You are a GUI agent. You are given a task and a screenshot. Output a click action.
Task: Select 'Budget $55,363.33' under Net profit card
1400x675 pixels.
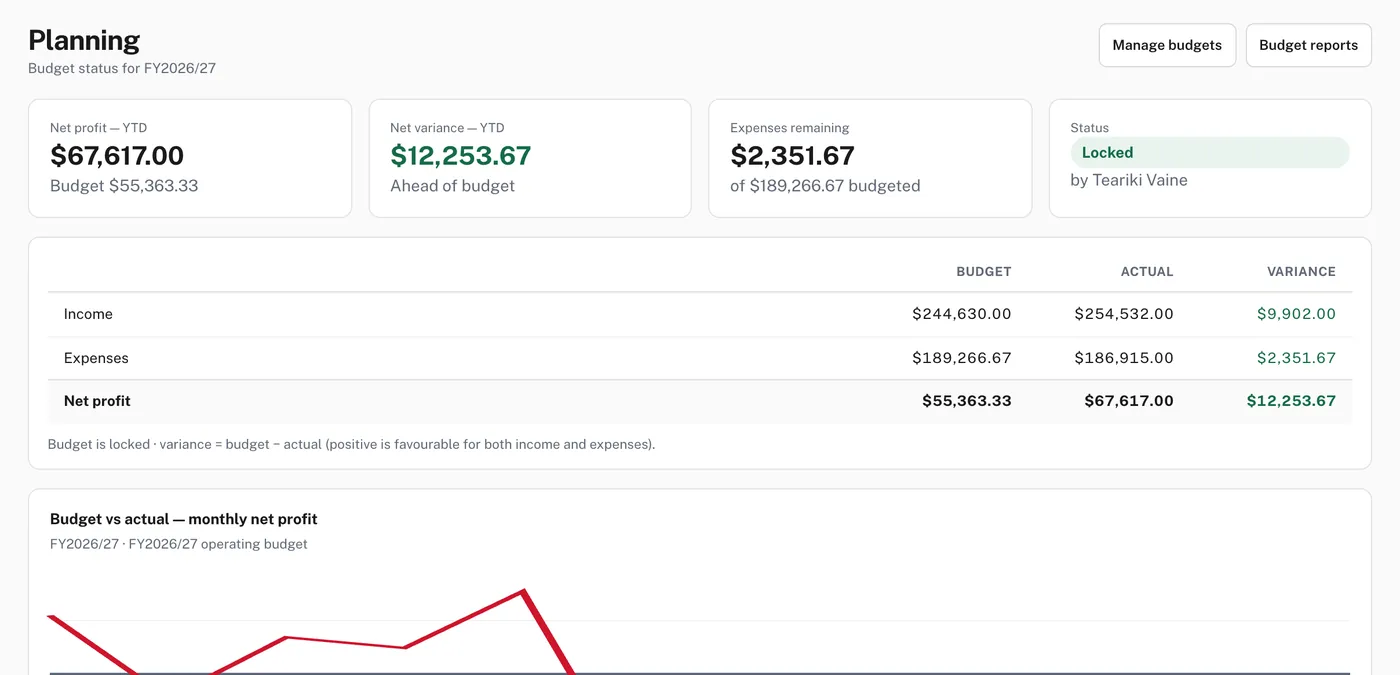(124, 186)
